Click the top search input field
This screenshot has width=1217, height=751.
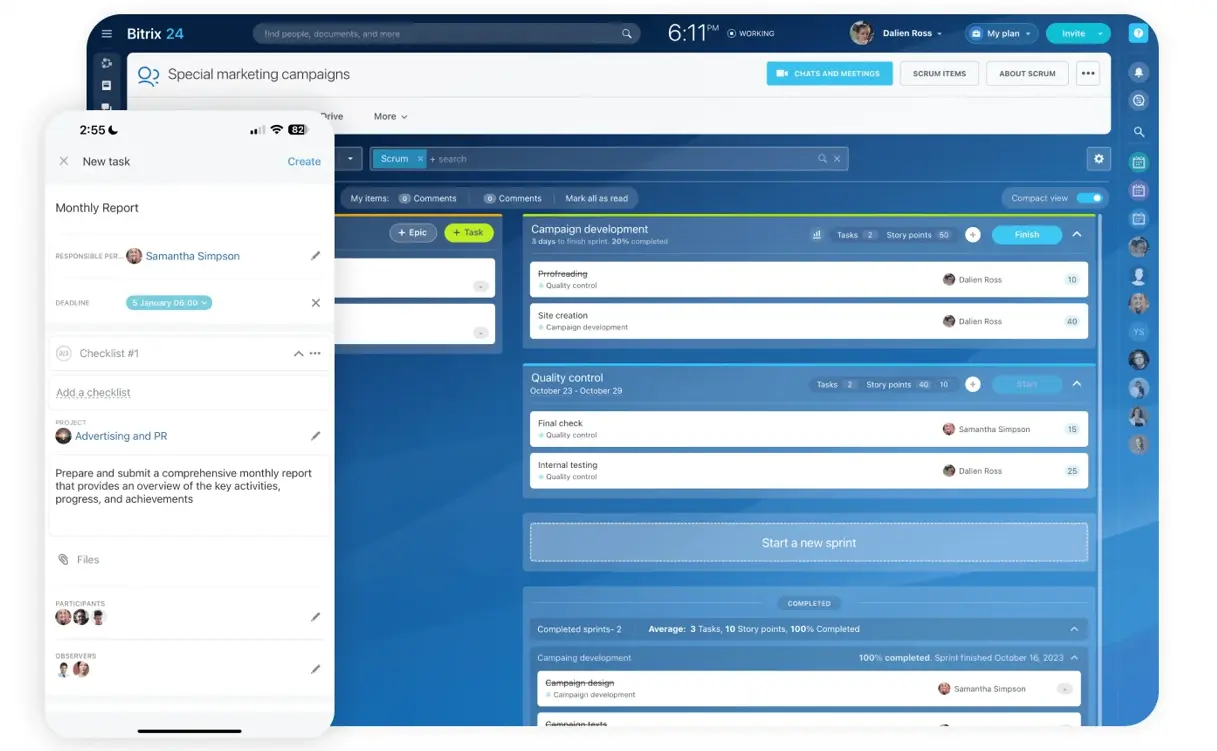click(x=440, y=34)
